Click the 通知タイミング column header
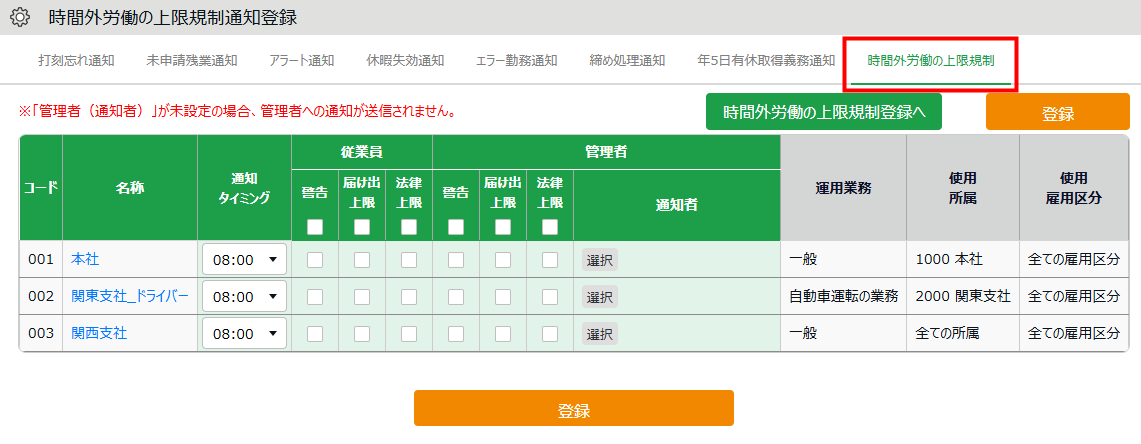Screen dimensions: 1141x444 click(244, 188)
